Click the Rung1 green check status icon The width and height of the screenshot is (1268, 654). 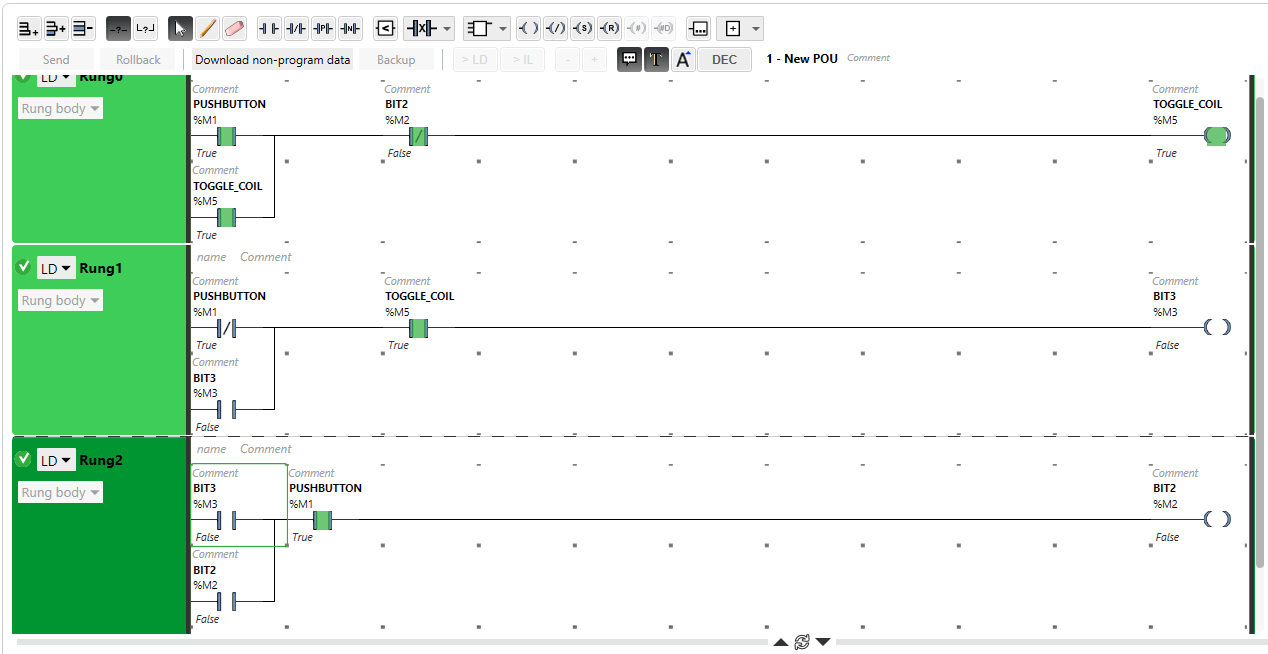pyautogui.click(x=24, y=267)
